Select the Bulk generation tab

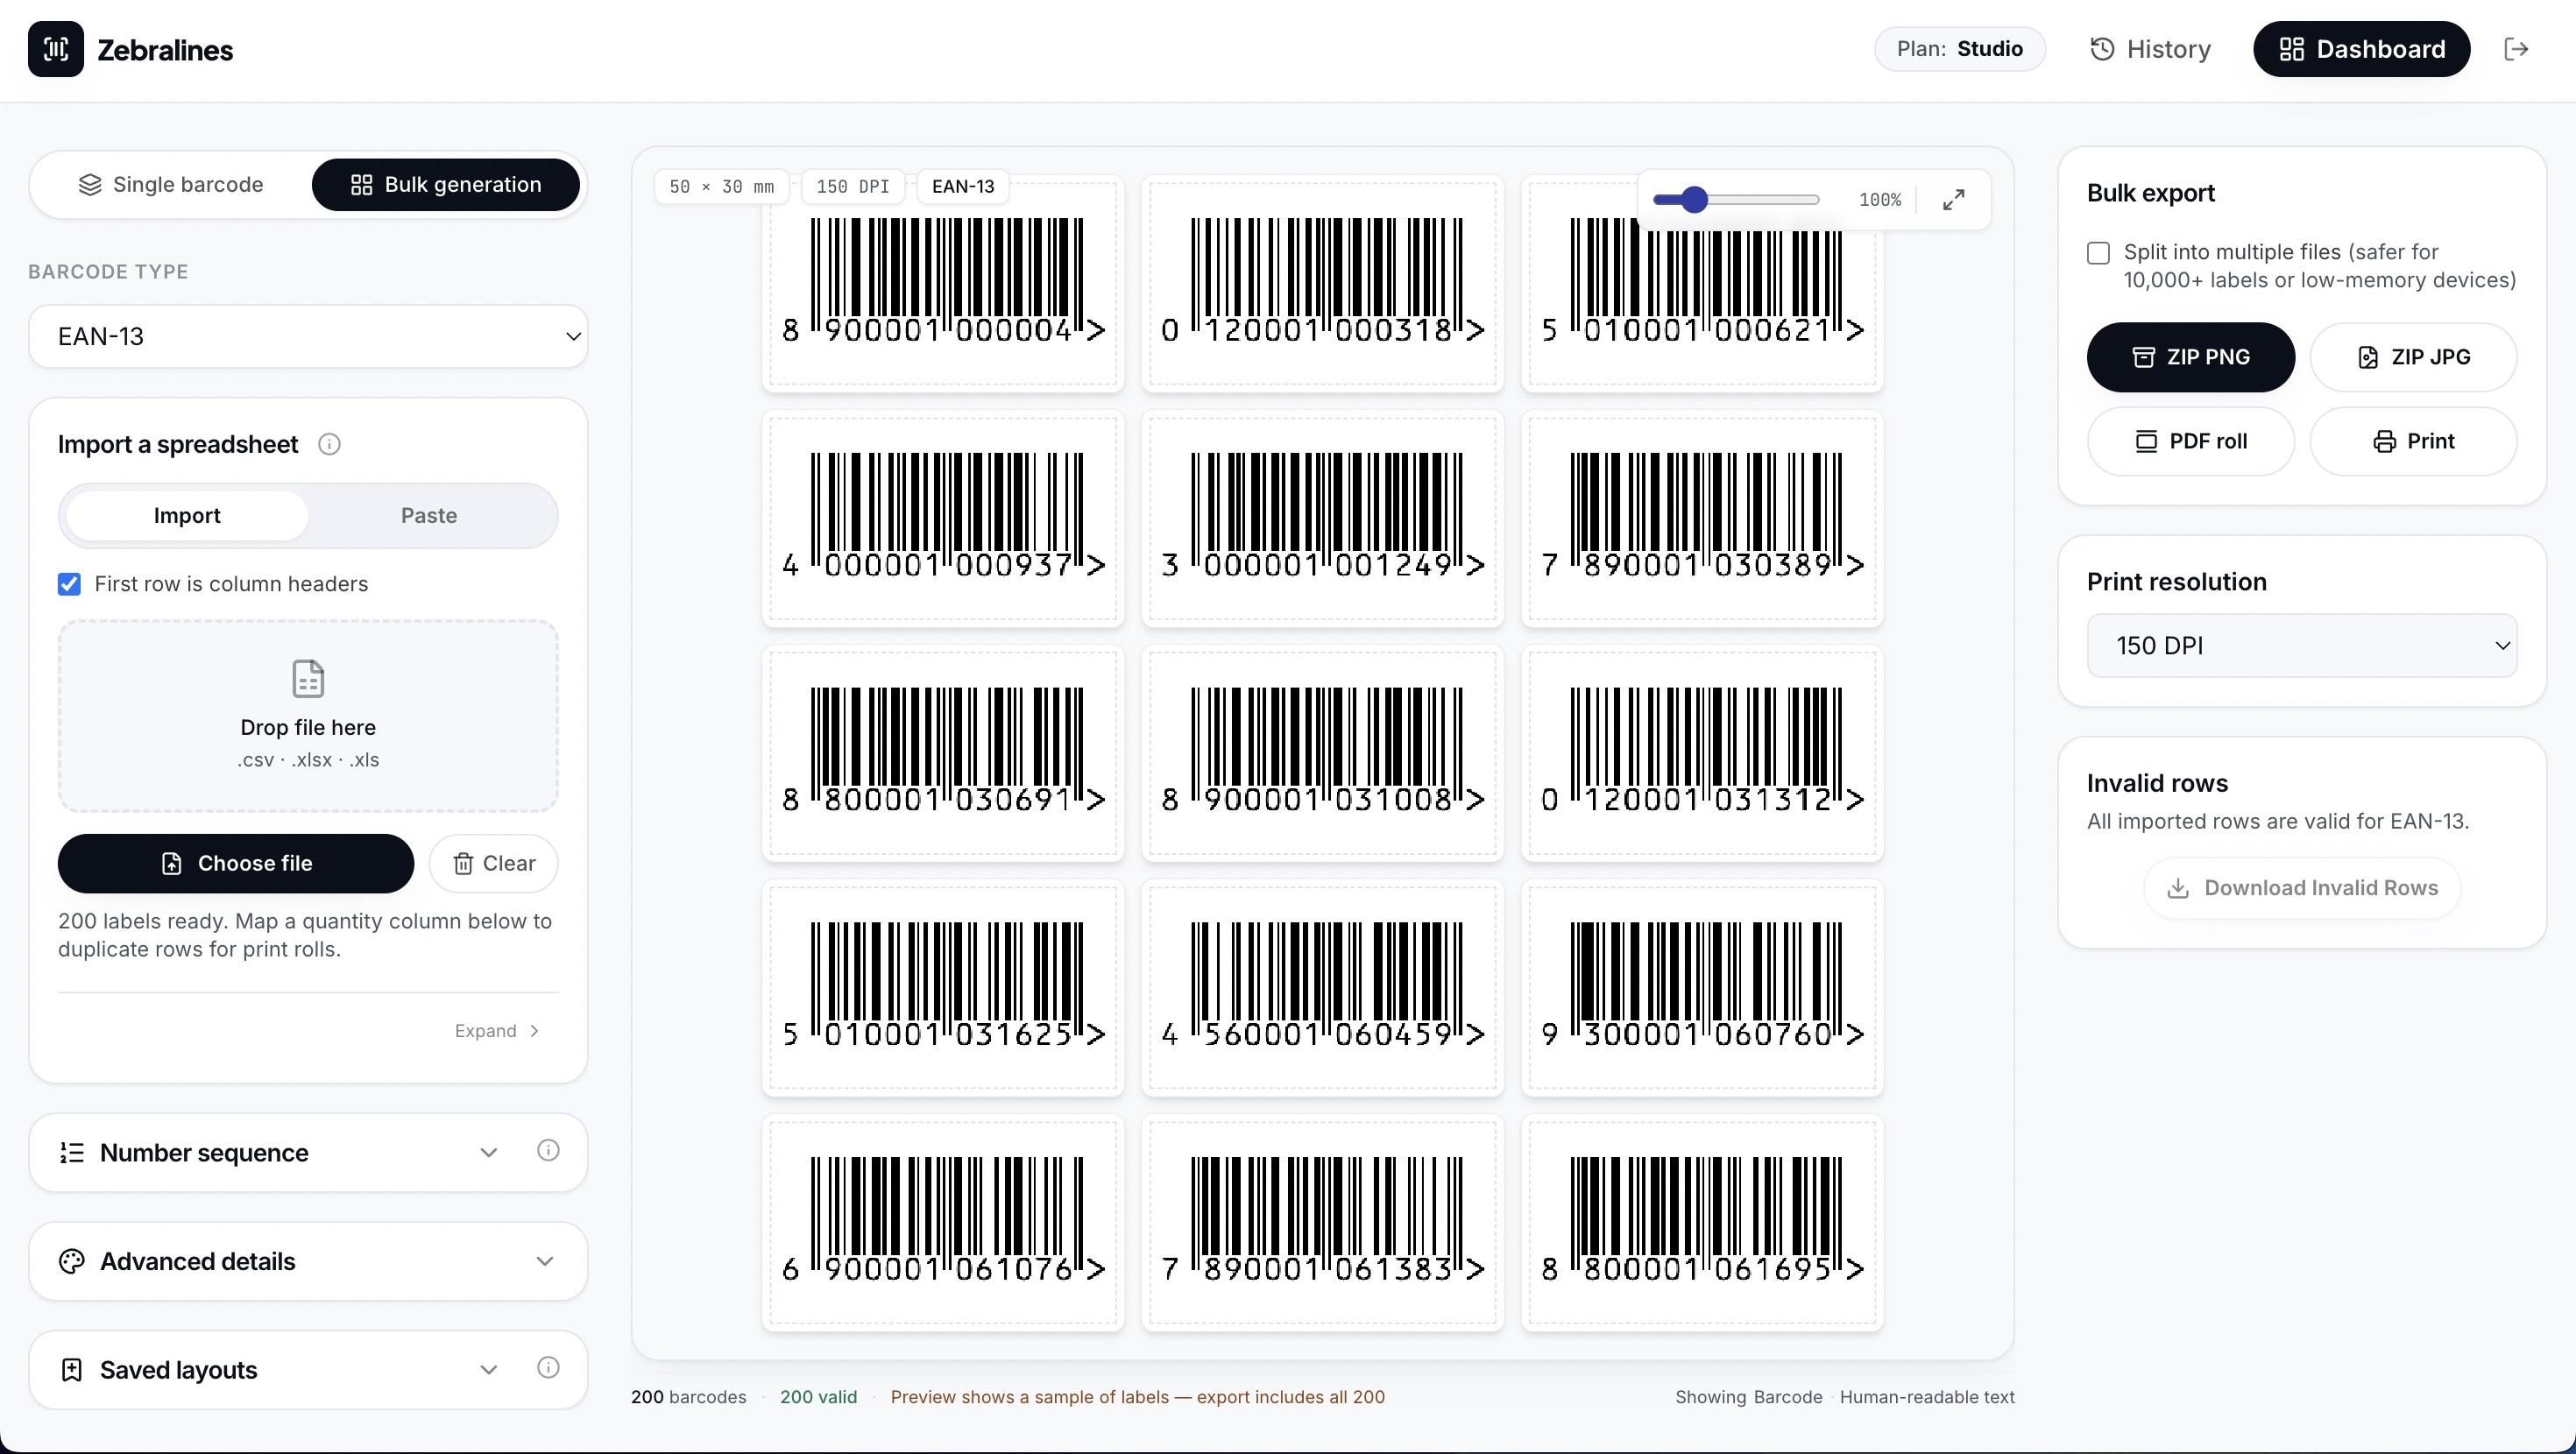[446, 184]
